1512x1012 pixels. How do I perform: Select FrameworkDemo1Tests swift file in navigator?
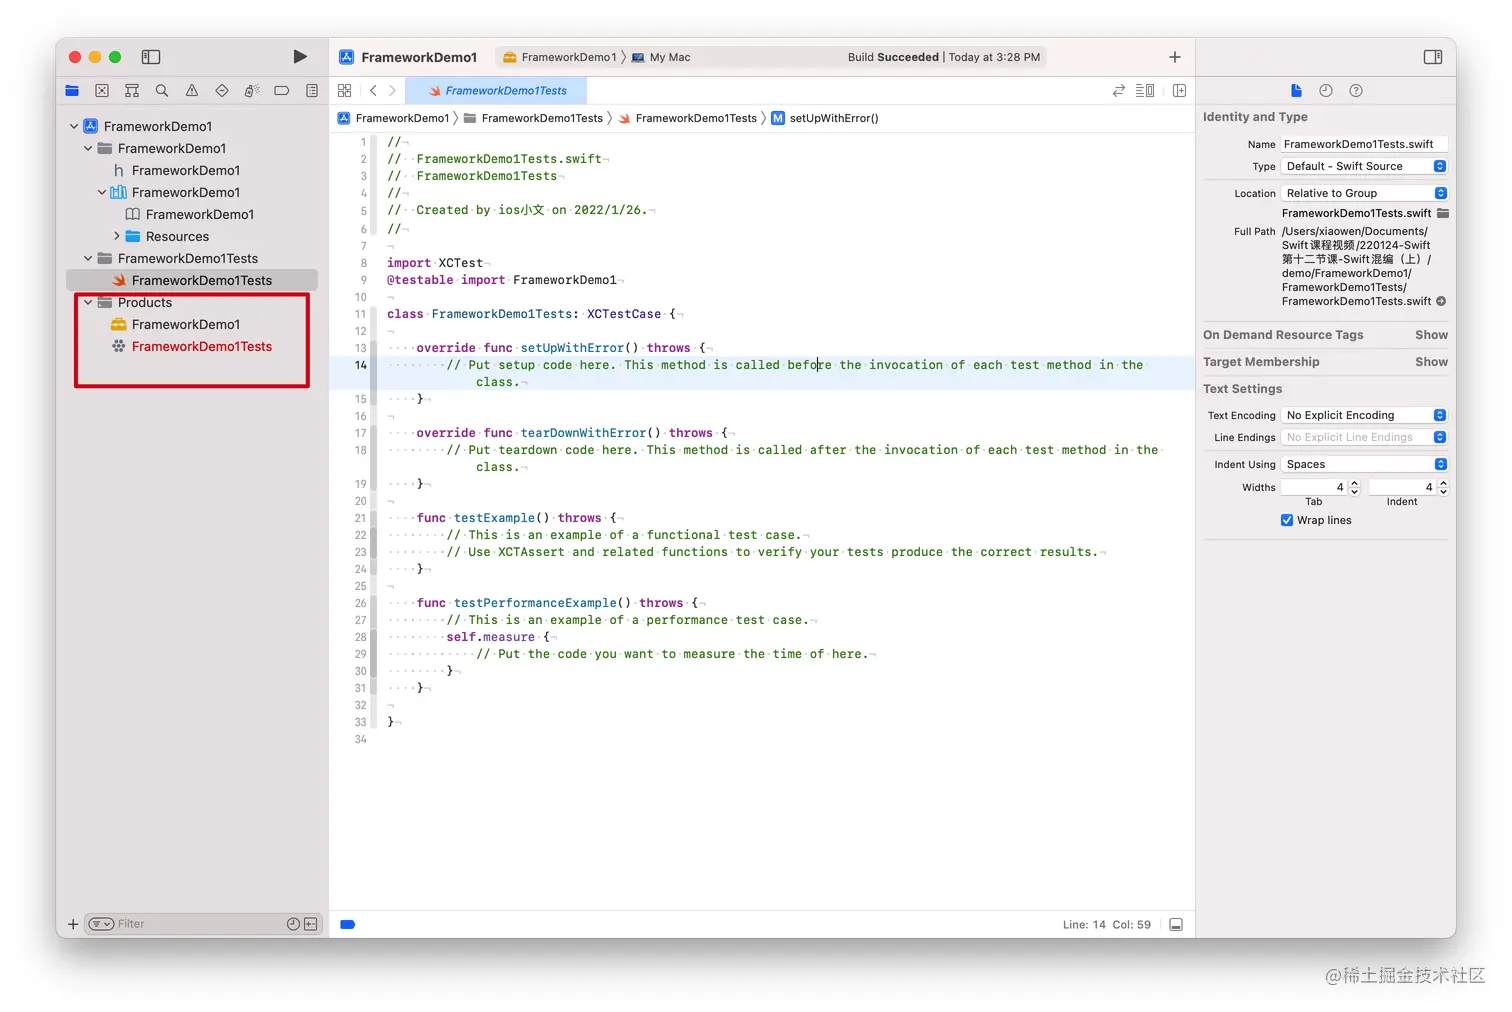coord(192,280)
